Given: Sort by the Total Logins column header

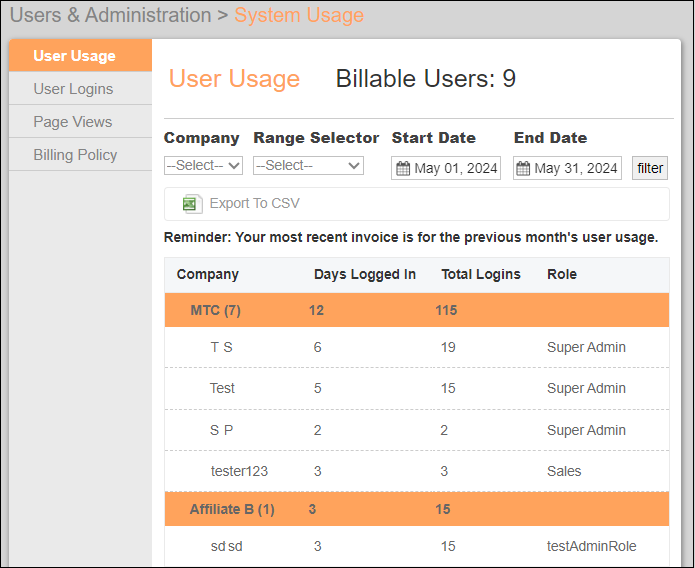Looking at the screenshot, I should pyautogui.click(x=480, y=274).
